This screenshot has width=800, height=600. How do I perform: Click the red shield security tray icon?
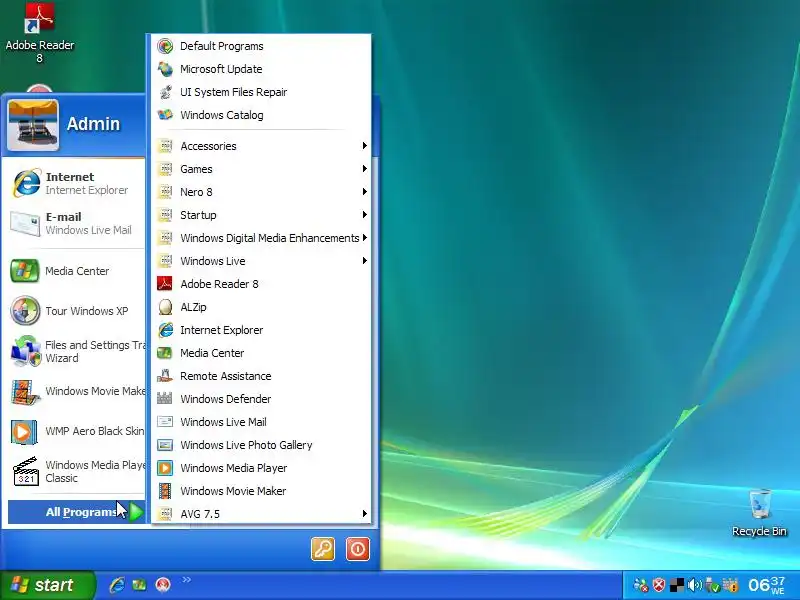(x=659, y=585)
